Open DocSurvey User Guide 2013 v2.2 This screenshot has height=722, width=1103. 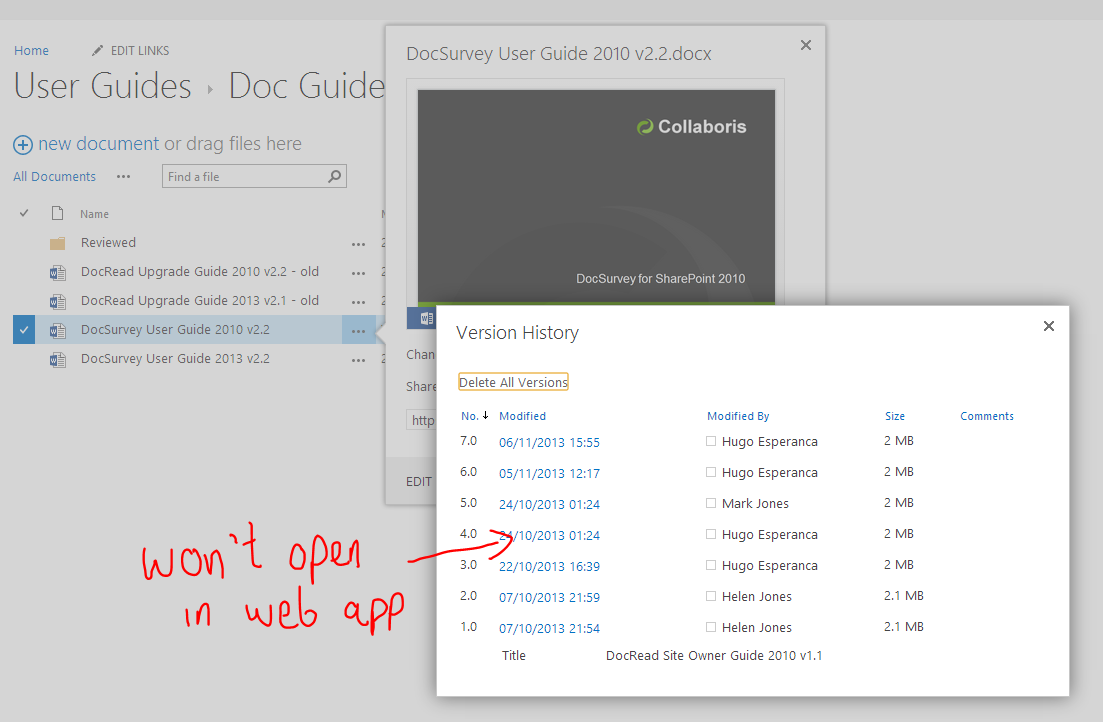175,358
